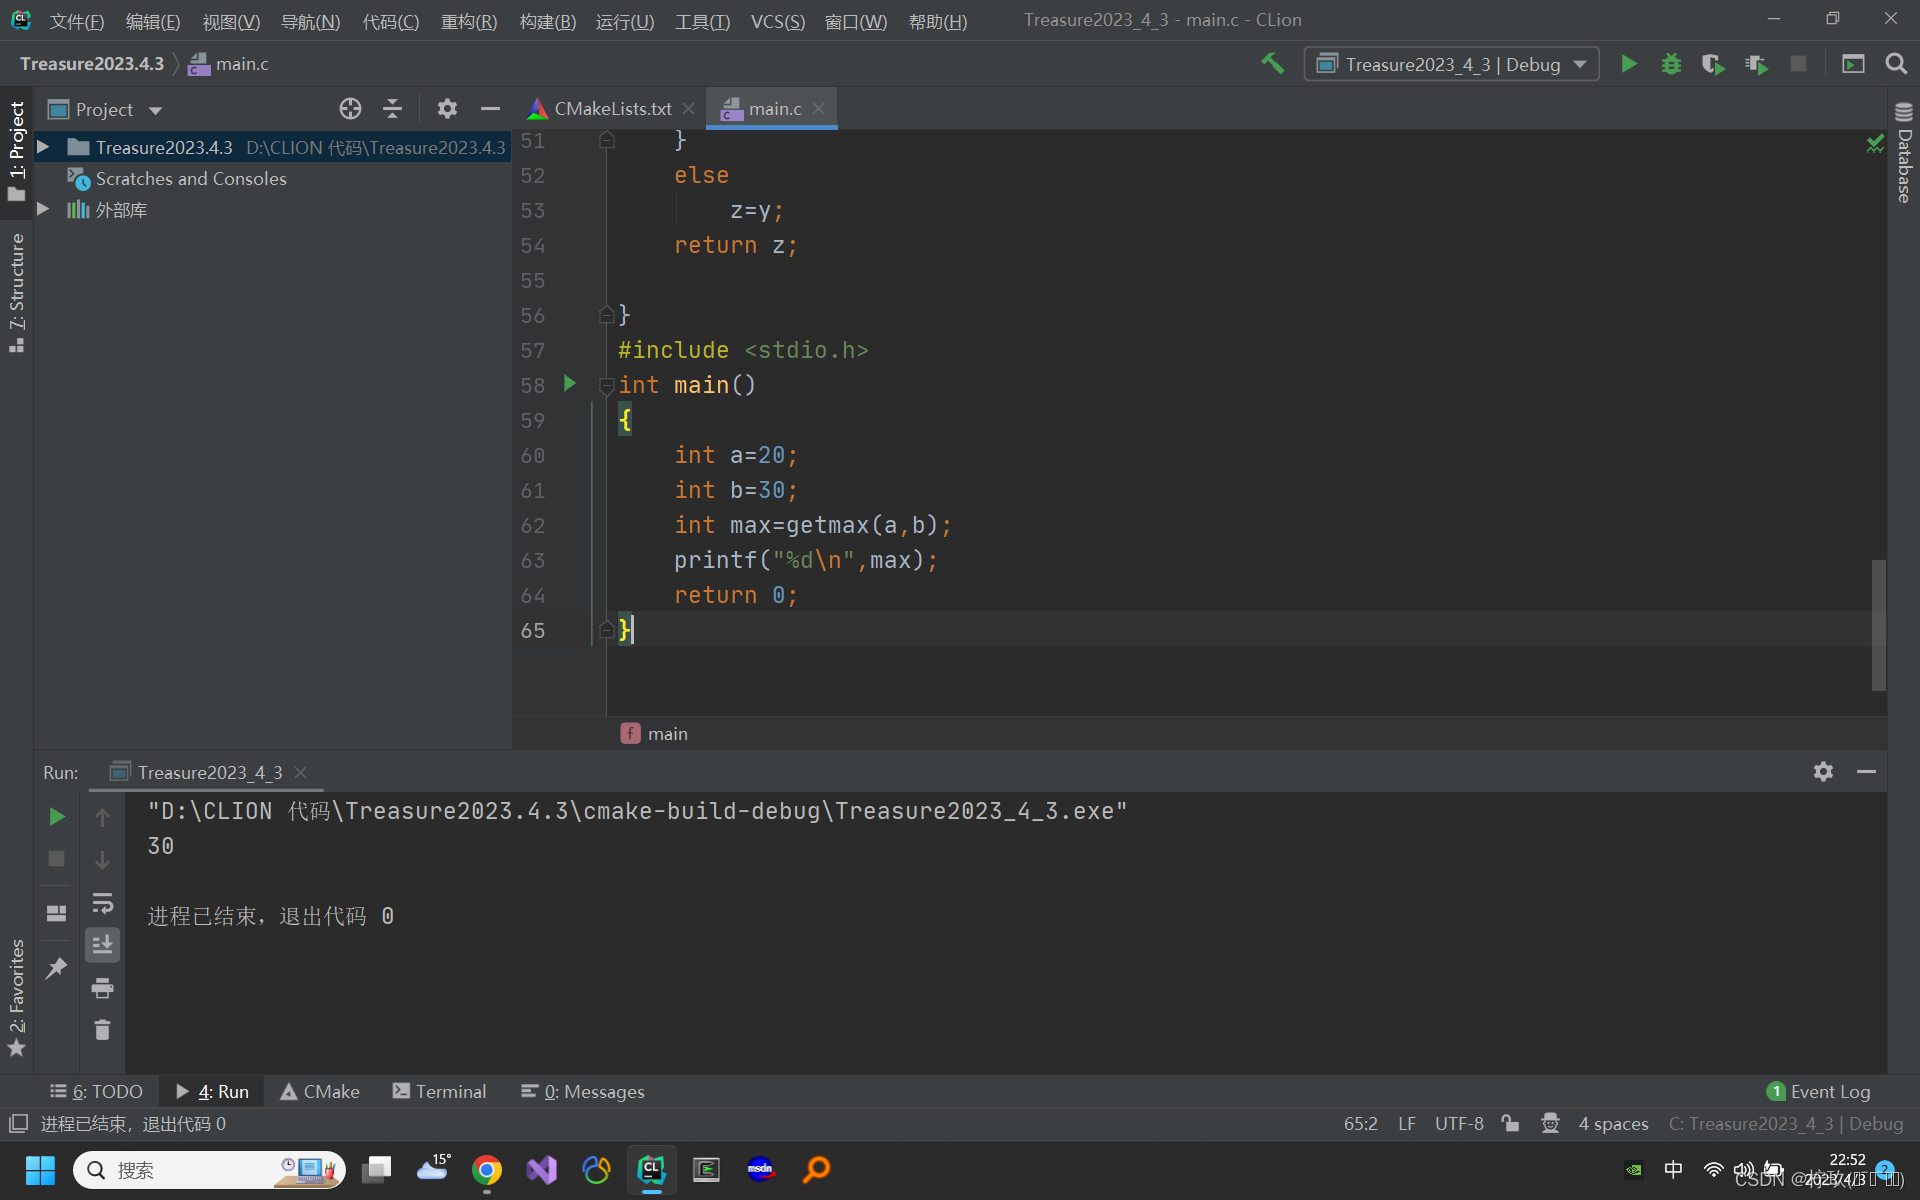1920x1200 pixels.
Task: Toggle Scroll to End in Run console
Action: (x=102, y=945)
